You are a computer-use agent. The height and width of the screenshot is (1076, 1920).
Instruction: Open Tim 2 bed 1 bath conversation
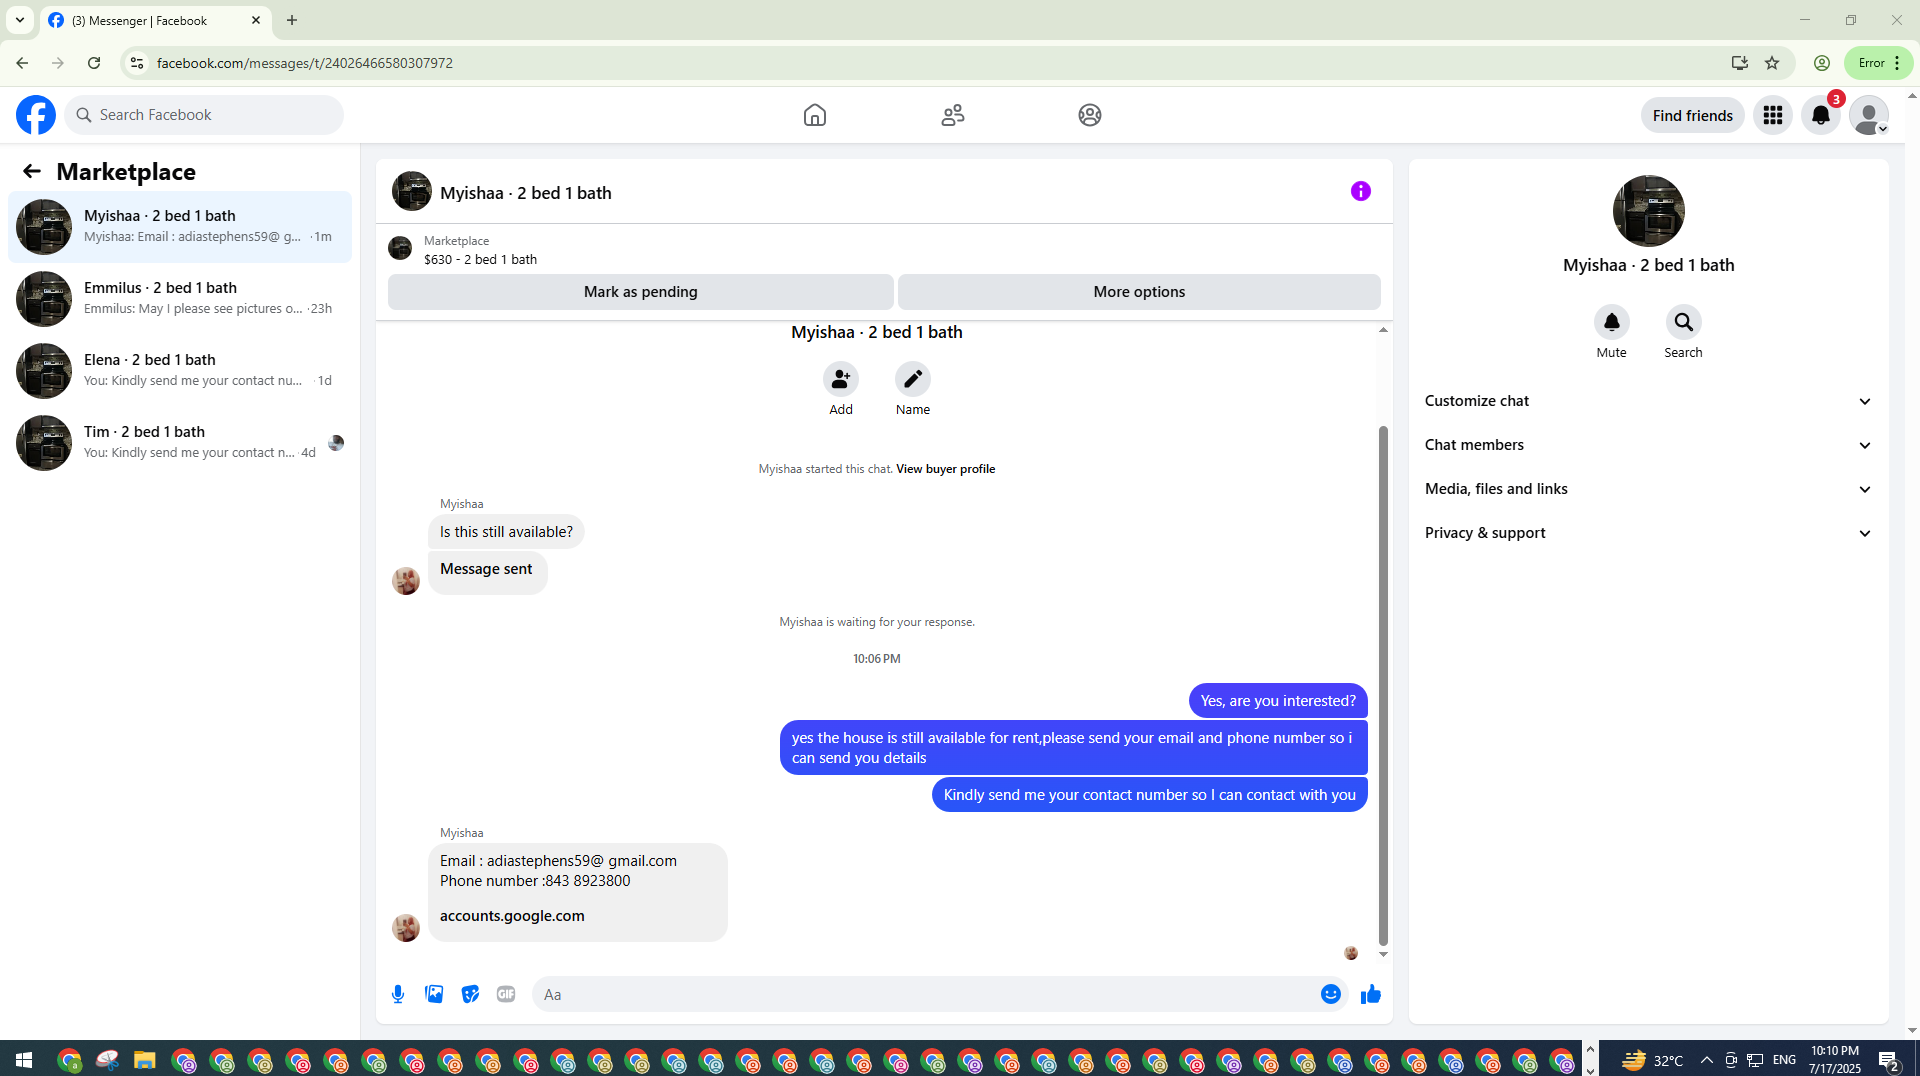[180, 443]
